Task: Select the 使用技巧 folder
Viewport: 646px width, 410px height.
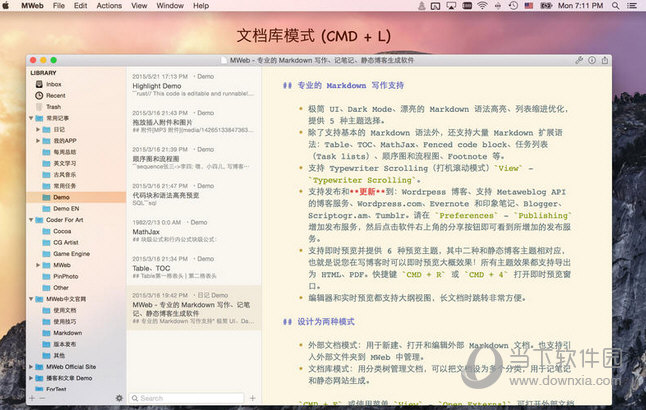Action: (x=64, y=321)
